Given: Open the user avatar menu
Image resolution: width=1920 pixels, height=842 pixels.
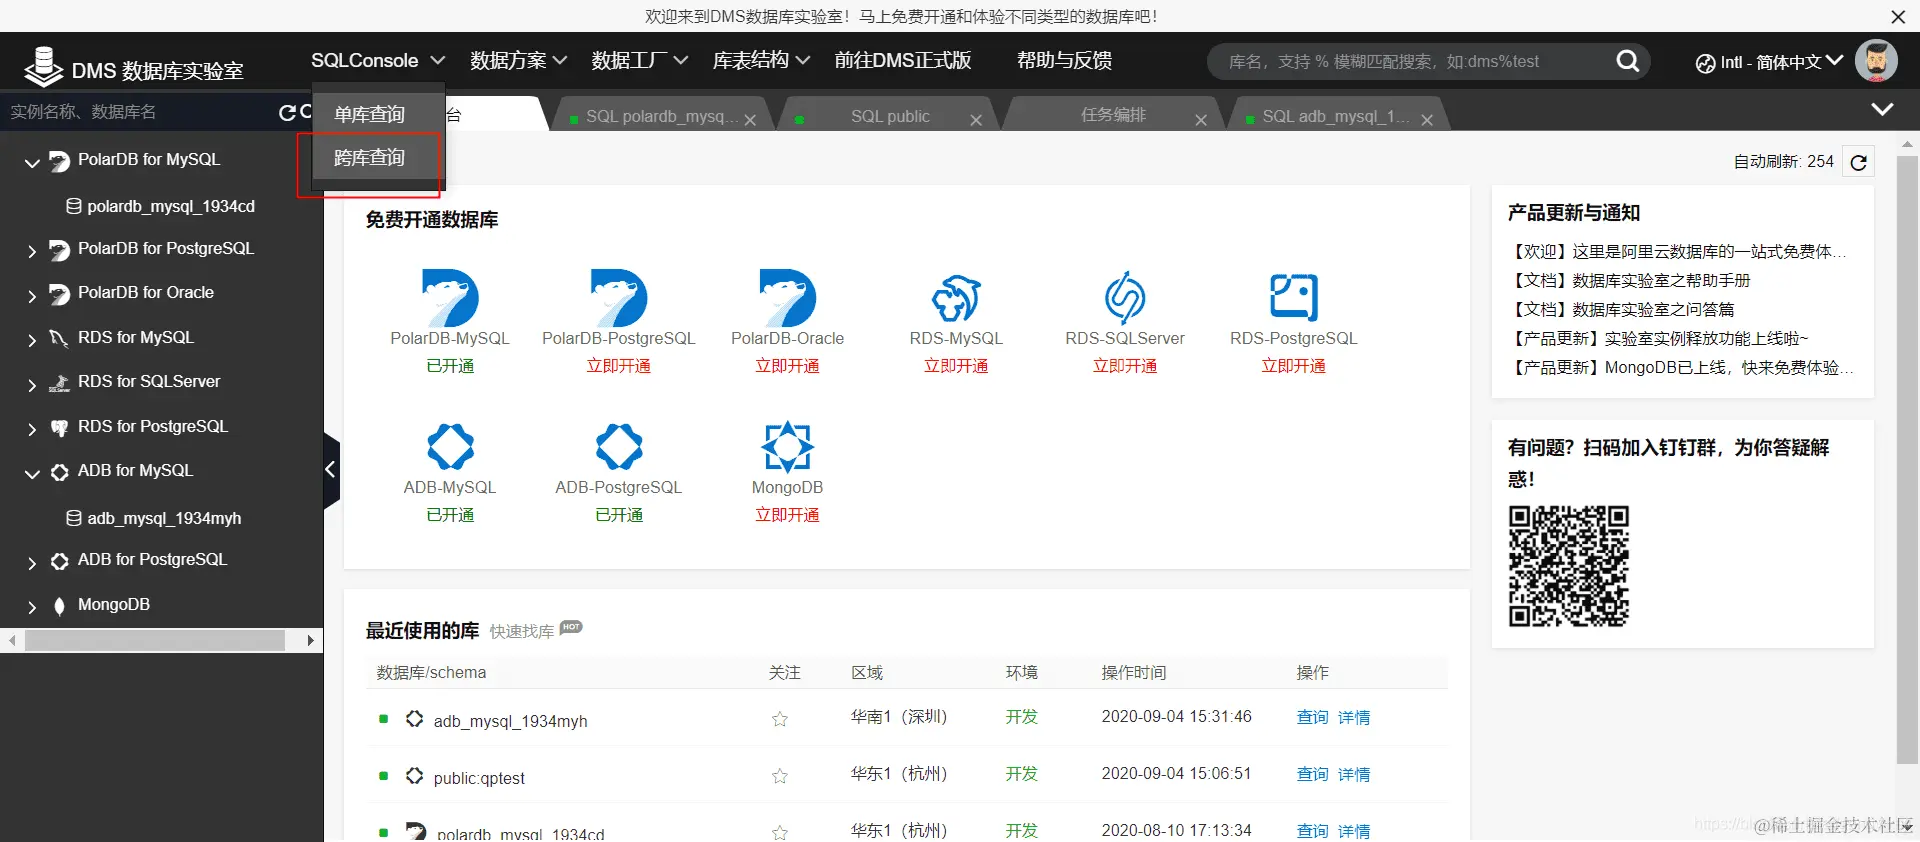Looking at the screenshot, I should pyautogui.click(x=1876, y=61).
